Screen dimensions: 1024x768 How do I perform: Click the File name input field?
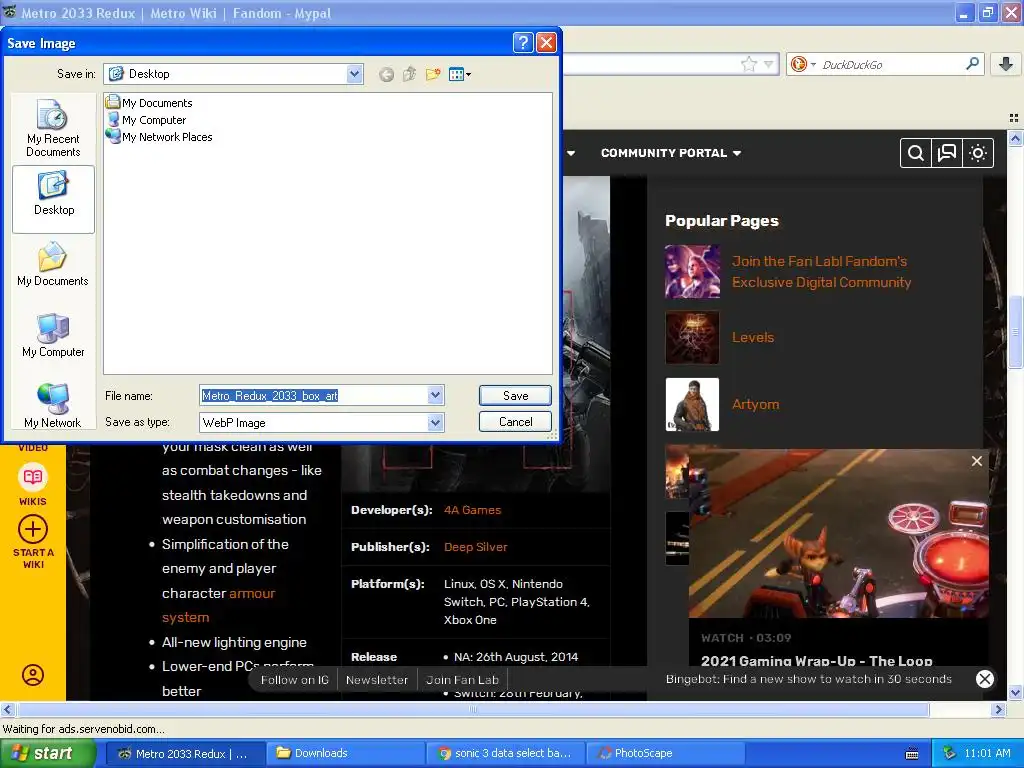pos(313,395)
